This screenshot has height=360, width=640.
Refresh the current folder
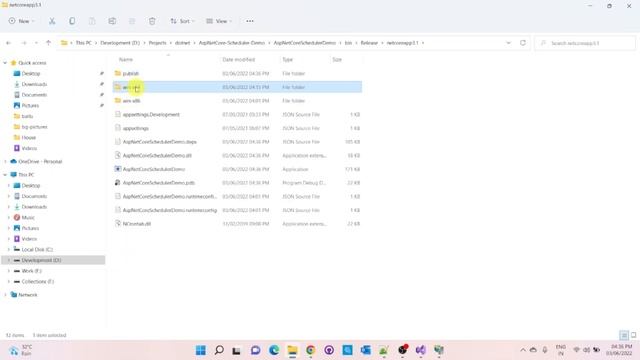(523, 43)
